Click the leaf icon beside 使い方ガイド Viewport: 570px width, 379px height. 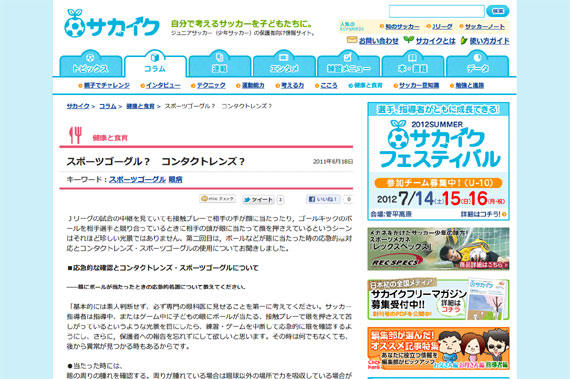pyautogui.click(x=464, y=40)
